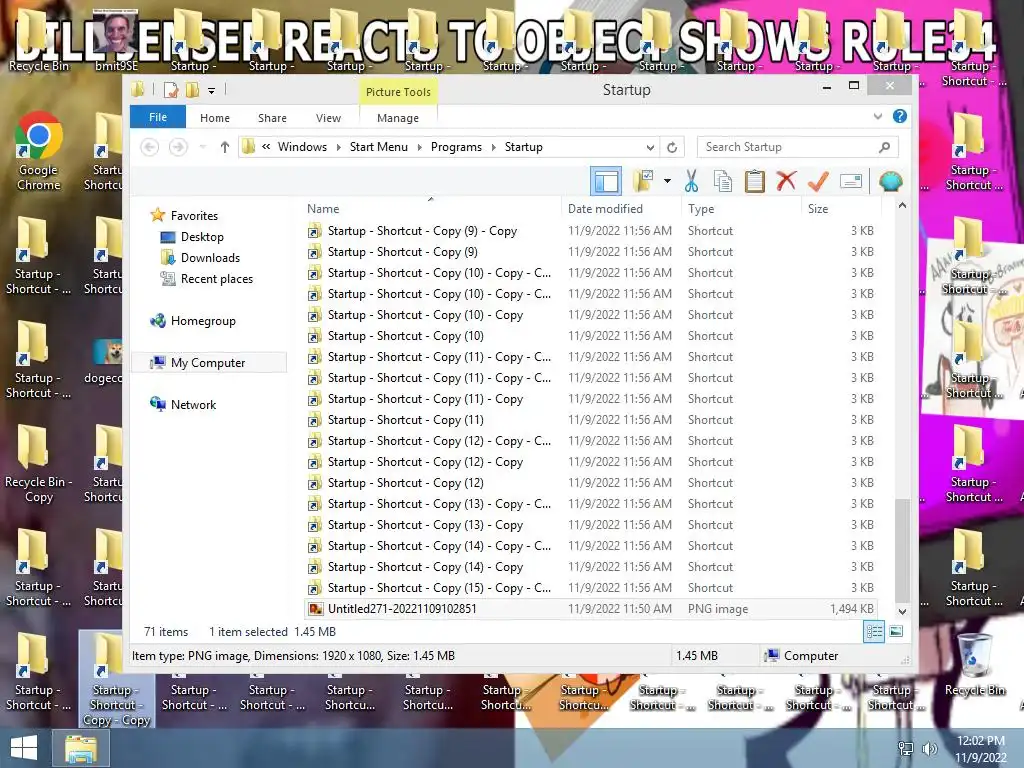This screenshot has height=768, width=1024.
Task: Select Downloads in navigation pane
Action: [x=210, y=257]
